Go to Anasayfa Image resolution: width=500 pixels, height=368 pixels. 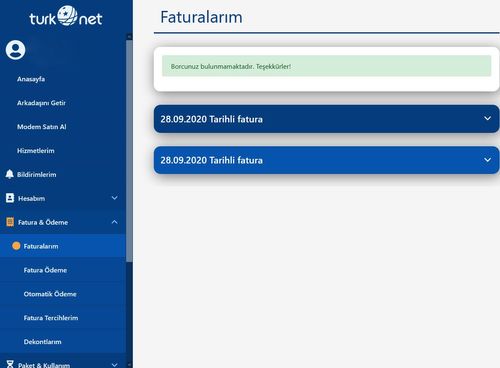[31, 79]
